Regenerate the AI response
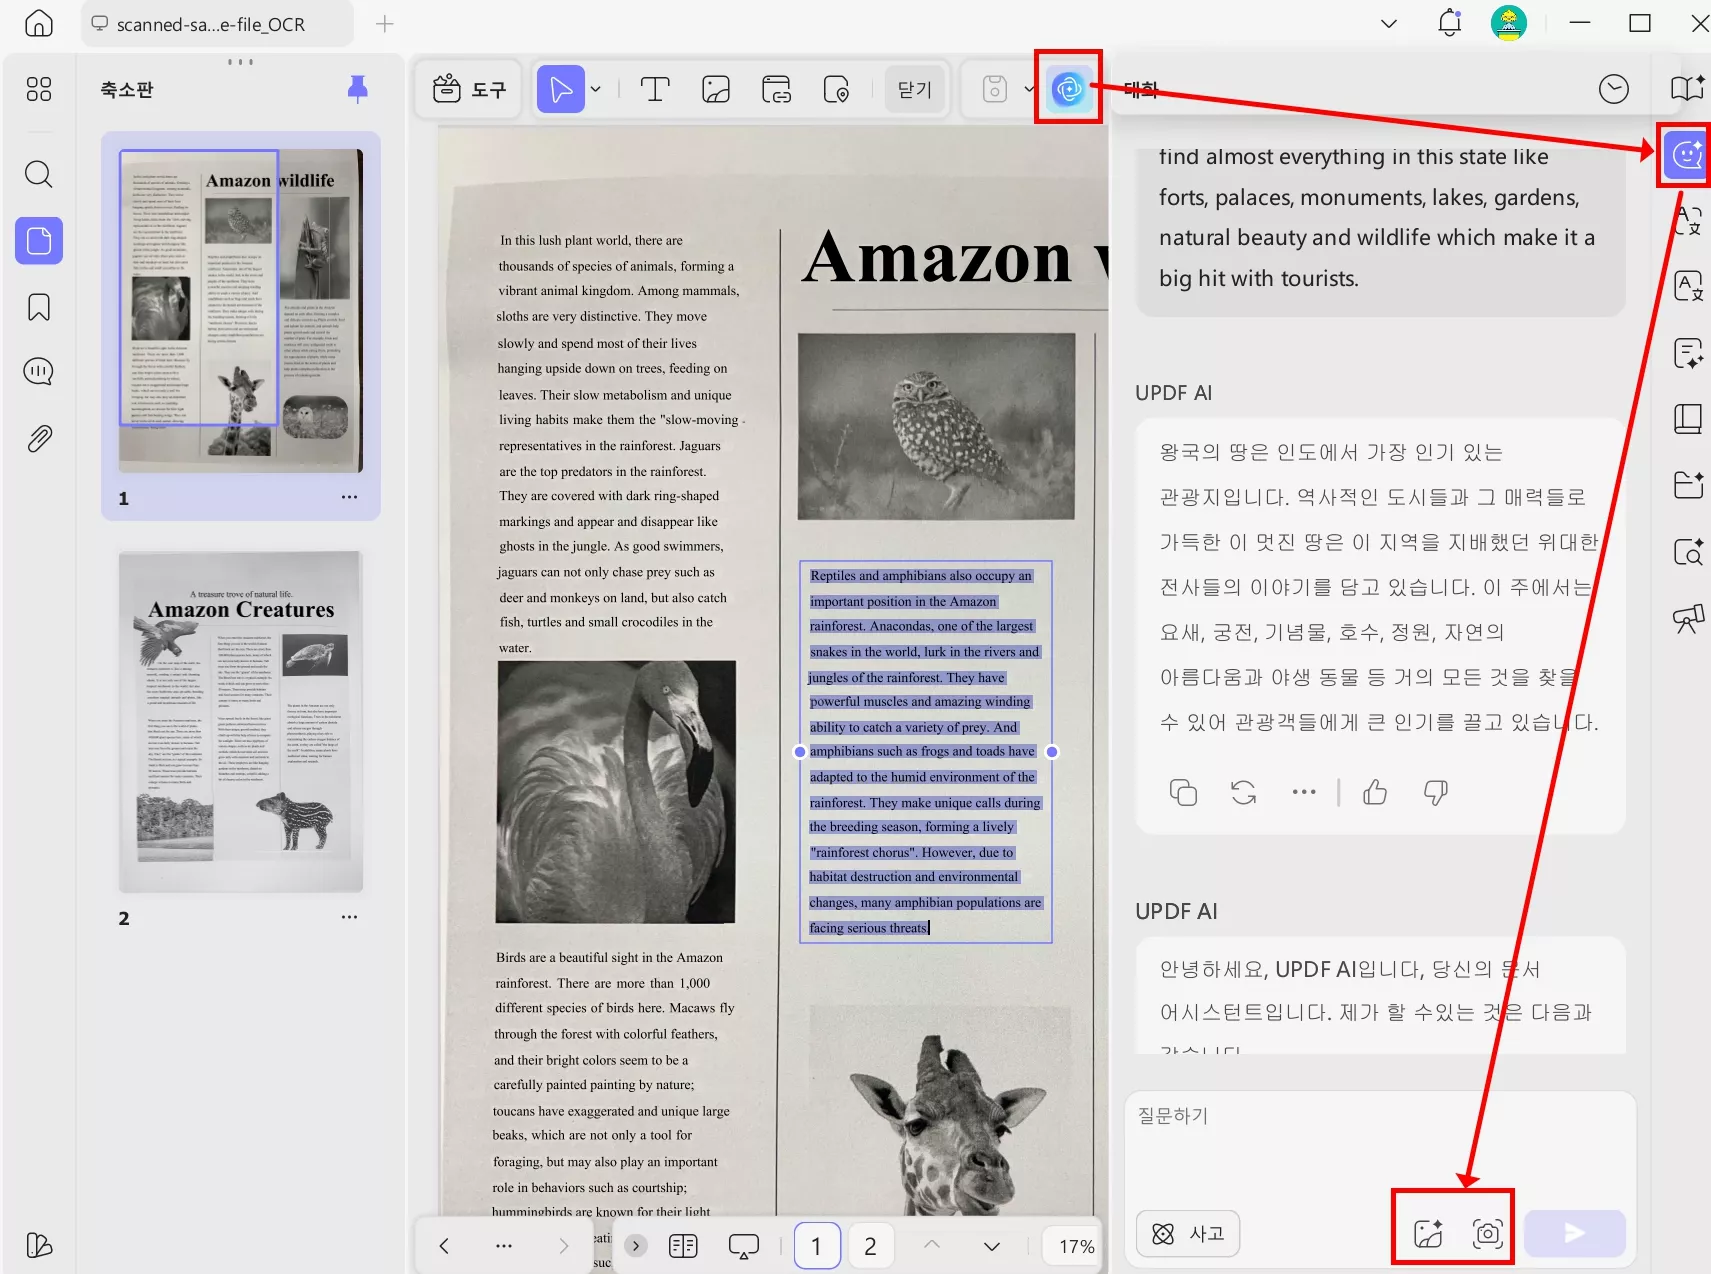Screen dimensions: 1711x1274 click(1243, 792)
